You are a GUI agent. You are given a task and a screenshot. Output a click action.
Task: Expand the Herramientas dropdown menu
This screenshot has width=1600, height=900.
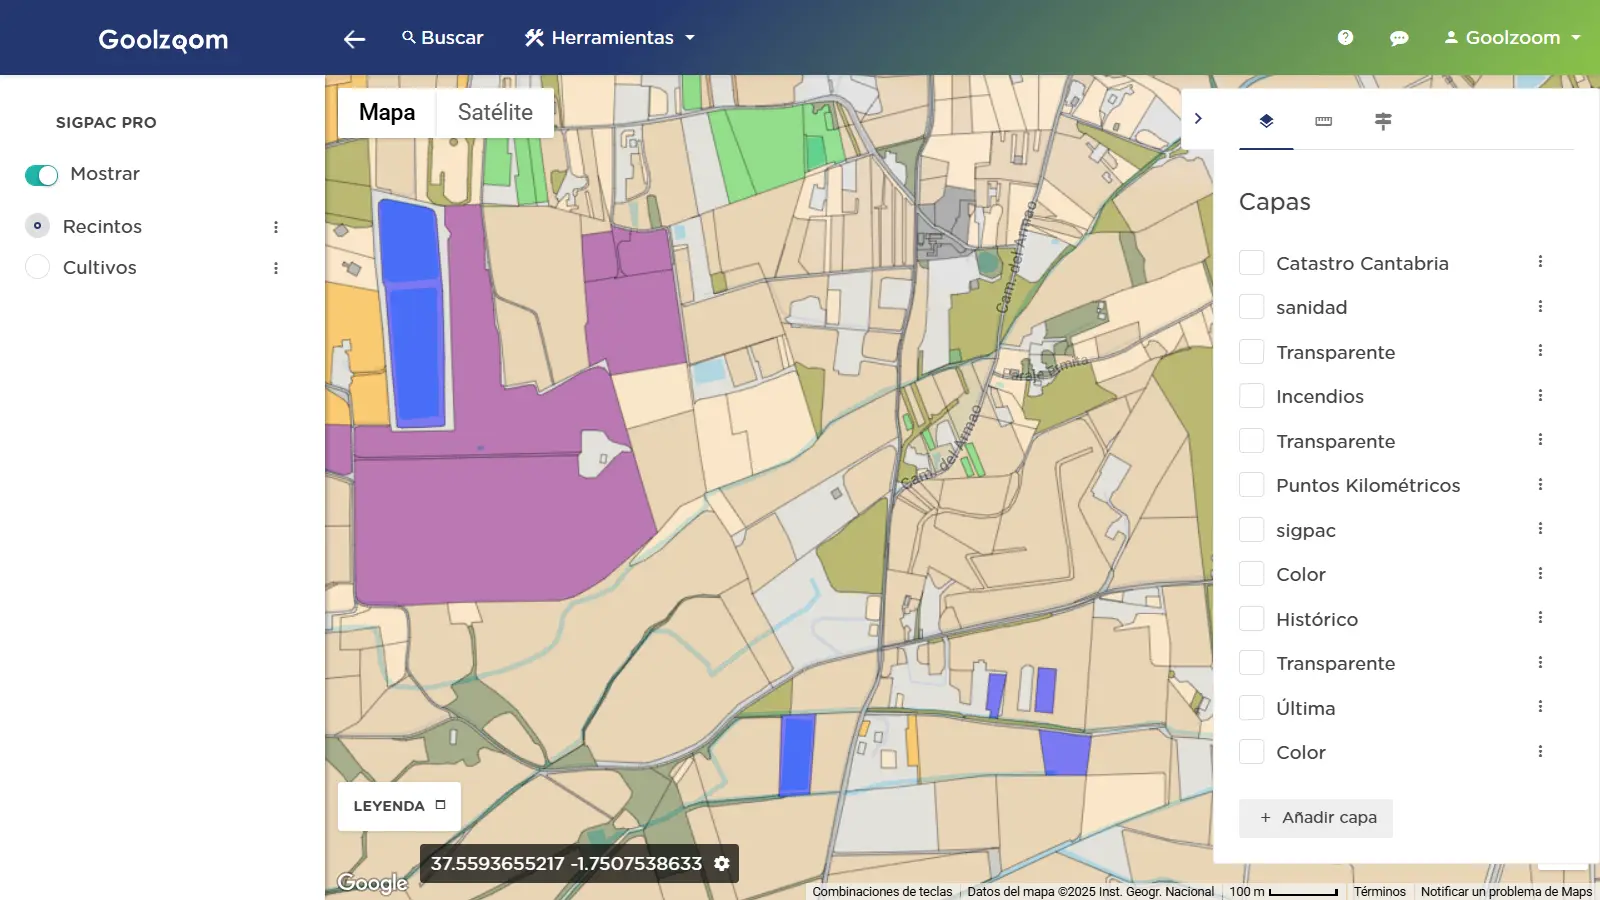click(x=610, y=38)
